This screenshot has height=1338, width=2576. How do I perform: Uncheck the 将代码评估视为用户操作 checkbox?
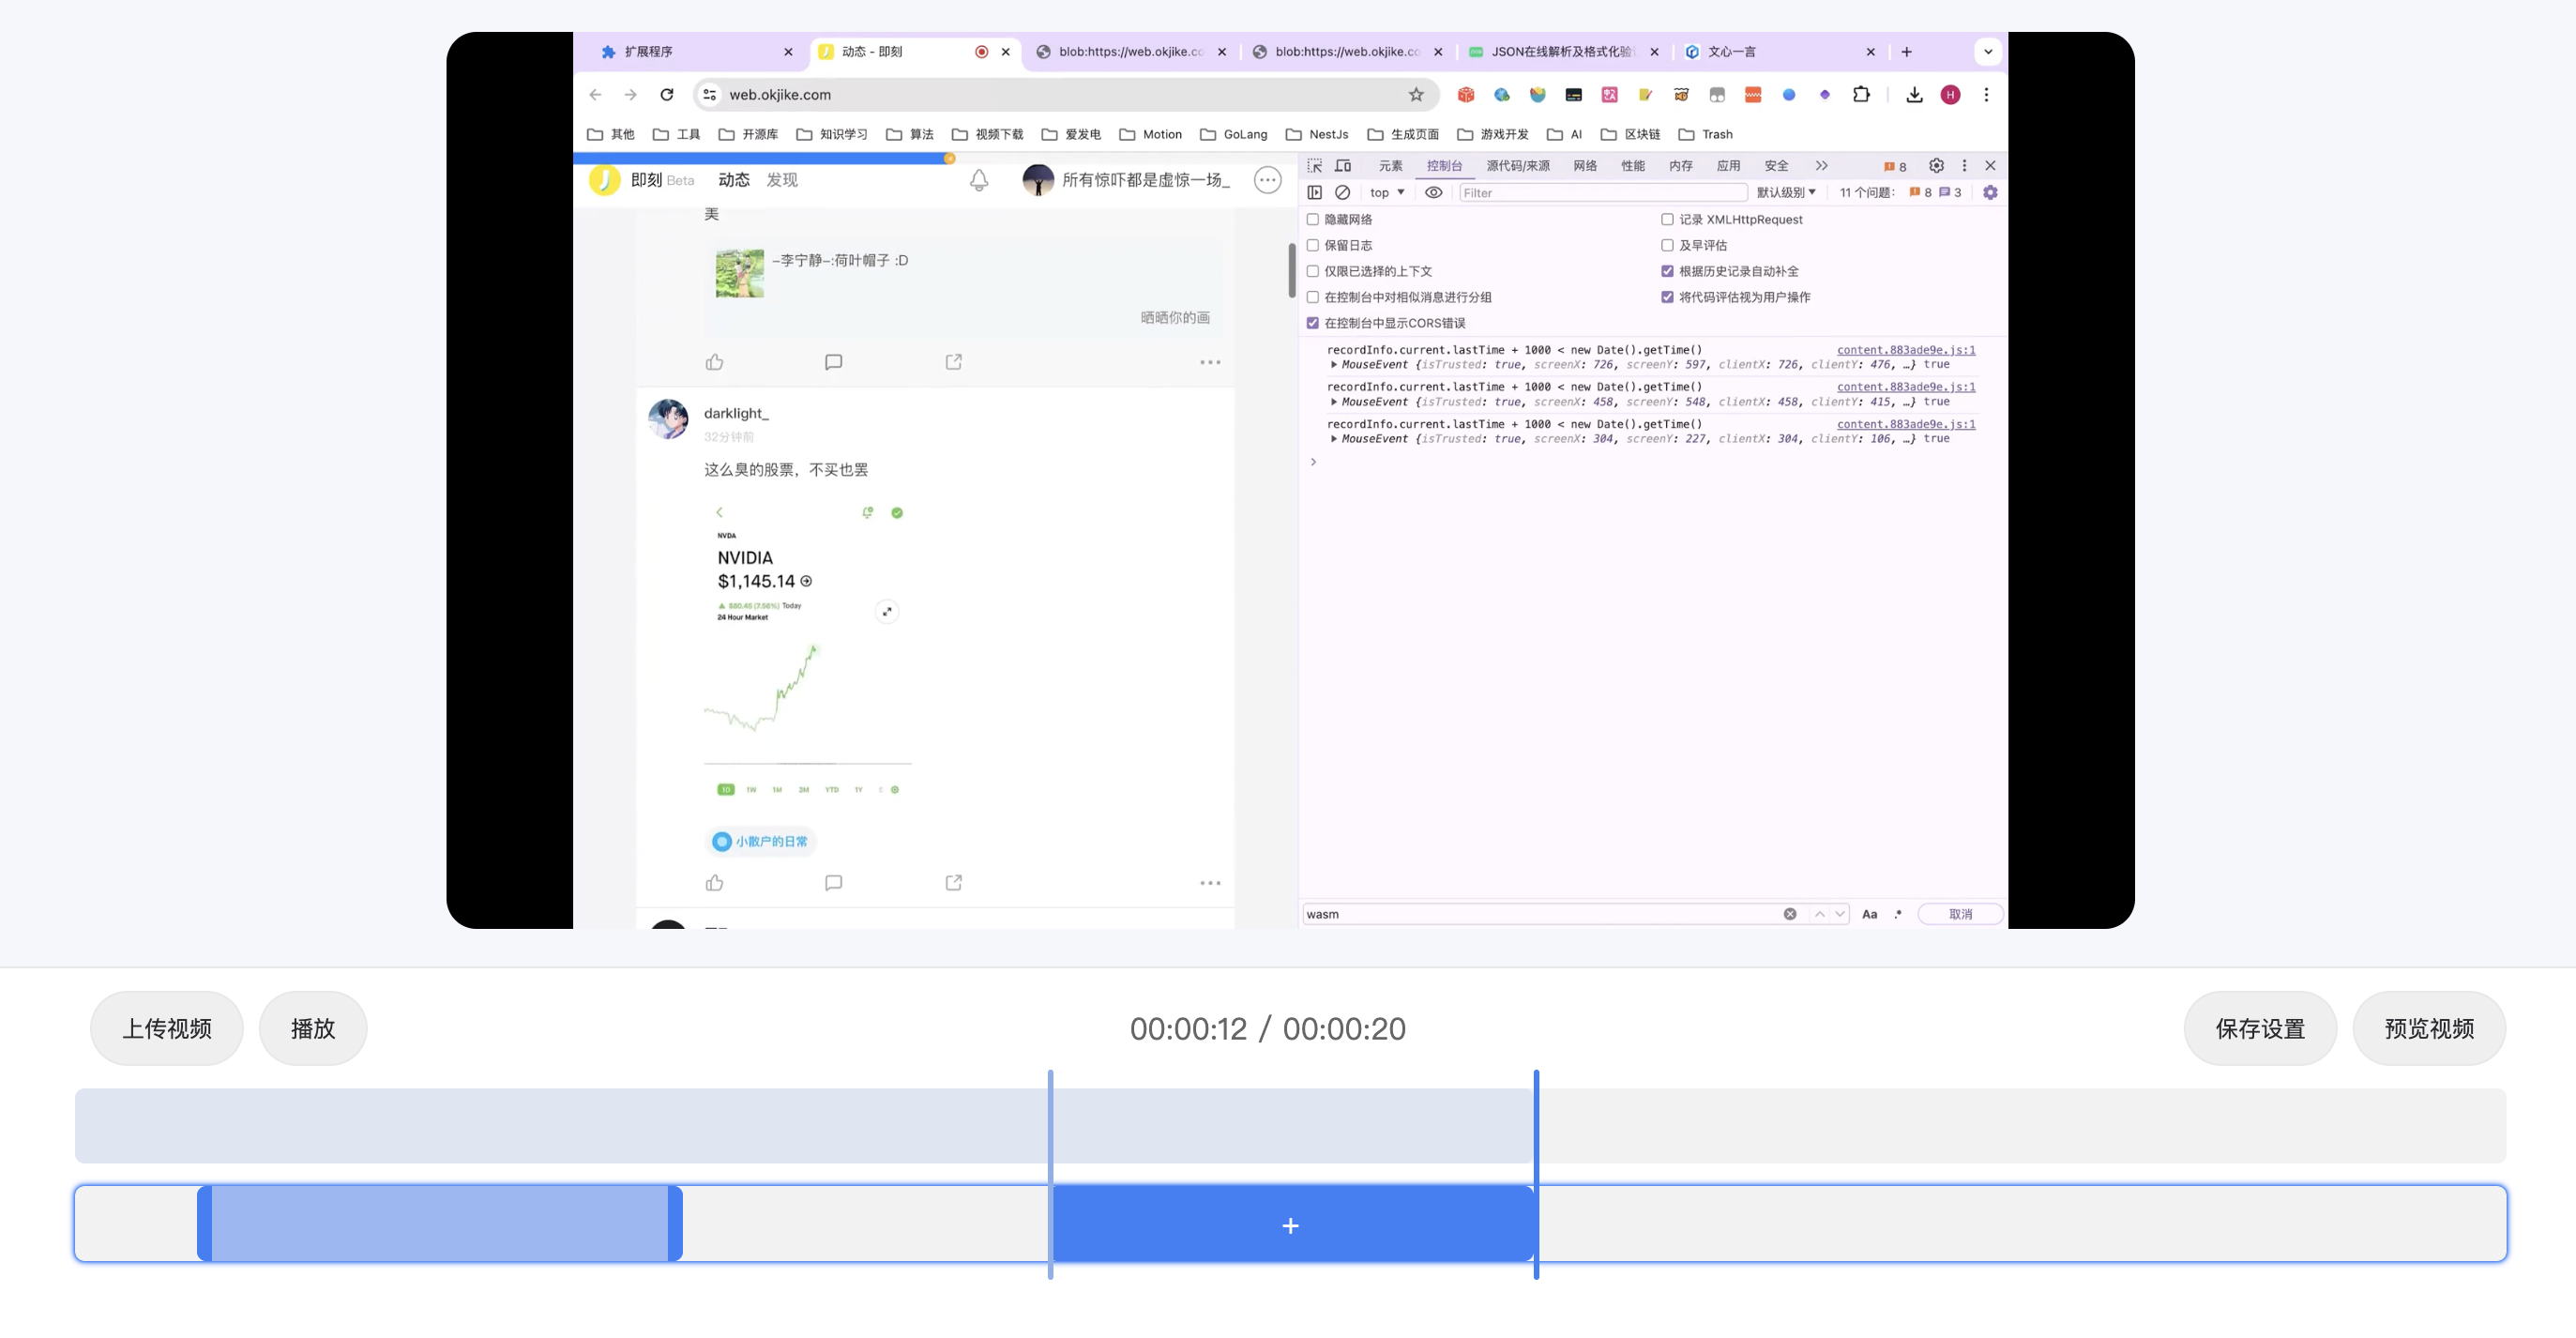pos(1667,297)
